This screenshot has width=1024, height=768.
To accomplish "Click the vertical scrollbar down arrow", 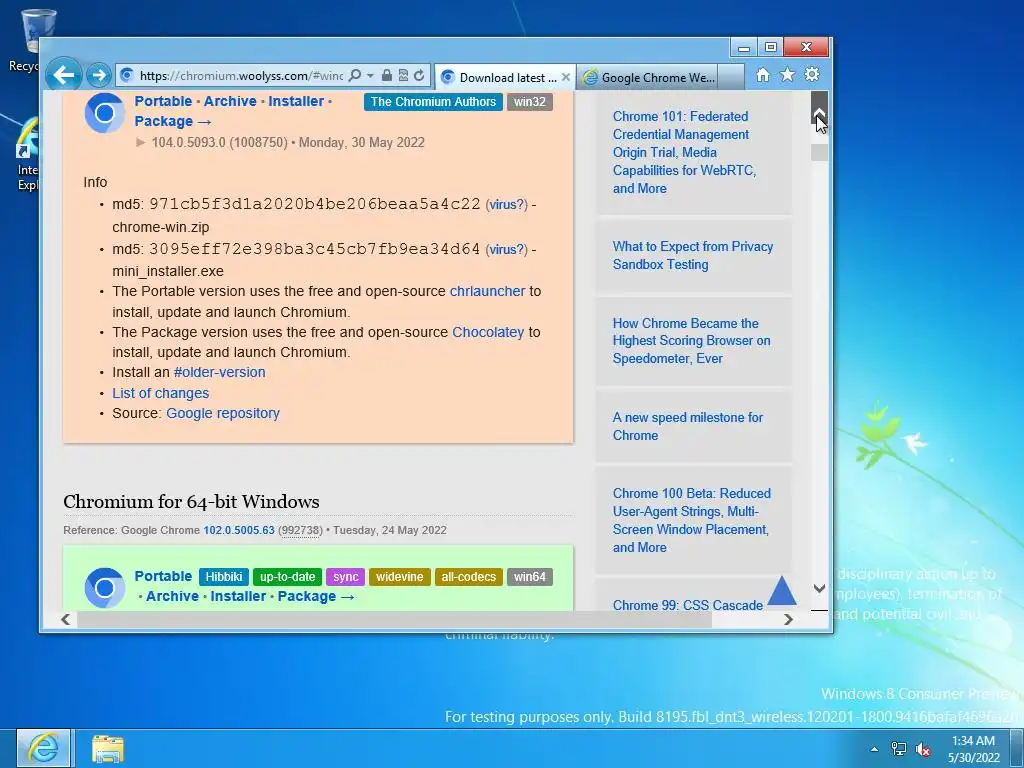I will [820, 588].
